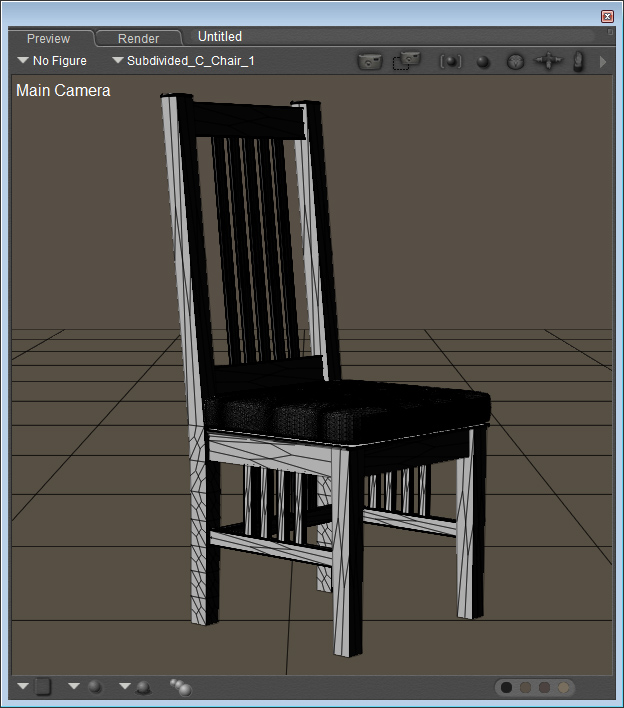
Task: Click the chair's top back rail
Action: click(x=248, y=120)
